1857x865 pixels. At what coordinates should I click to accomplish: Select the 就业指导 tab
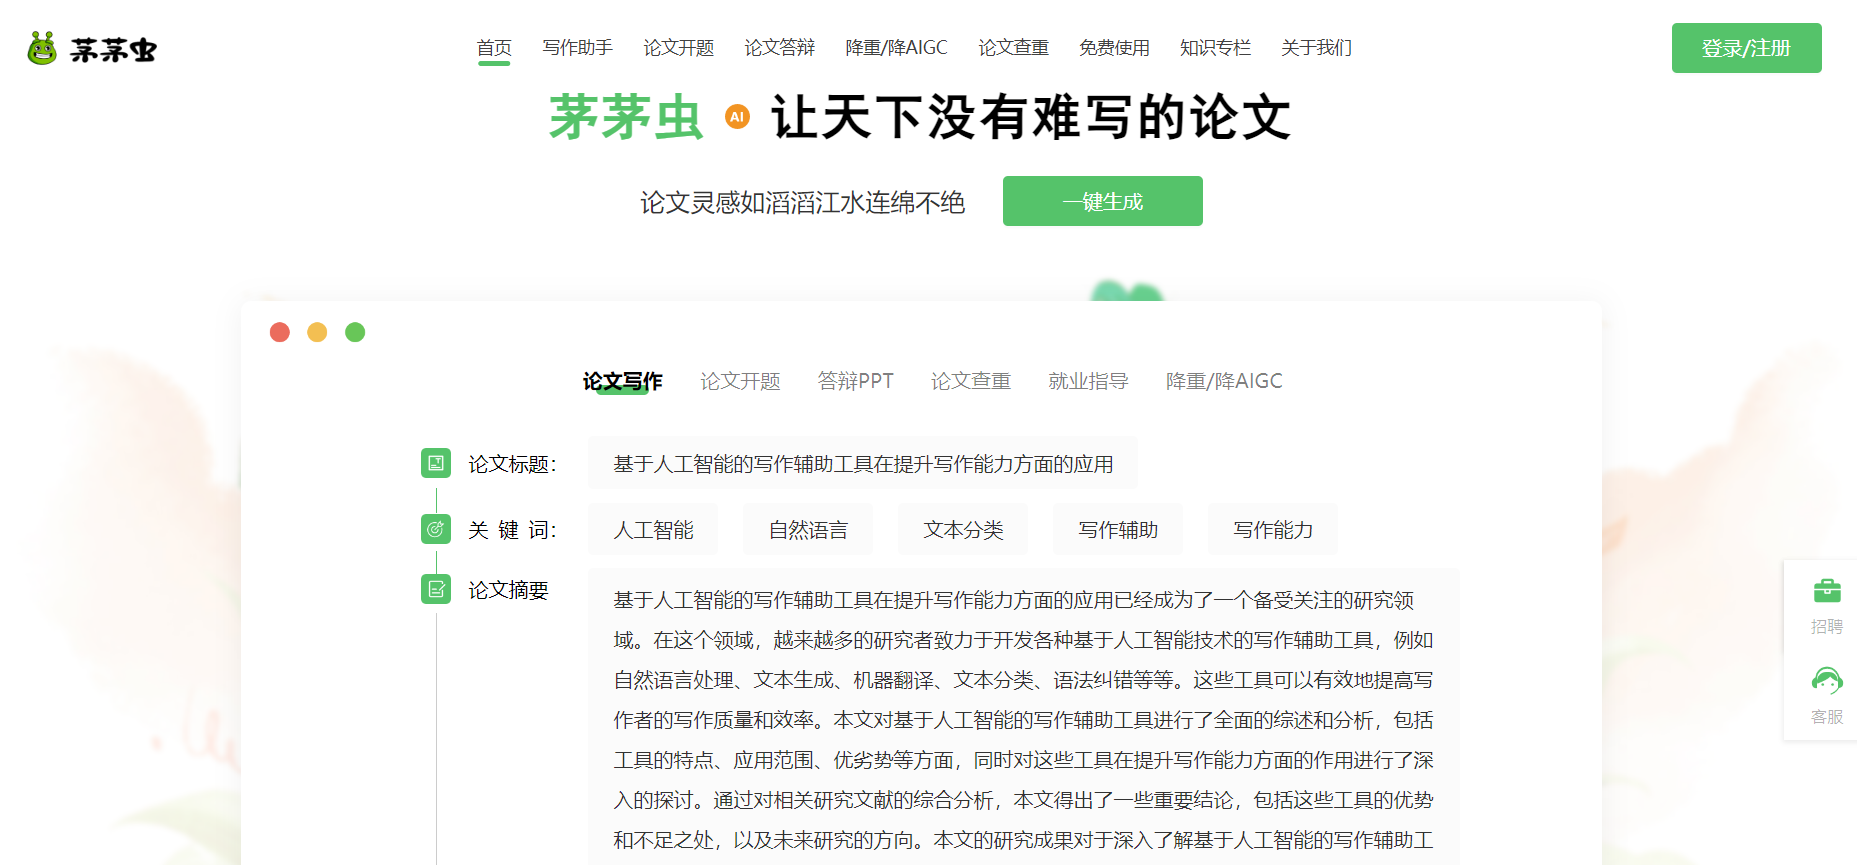(1088, 381)
